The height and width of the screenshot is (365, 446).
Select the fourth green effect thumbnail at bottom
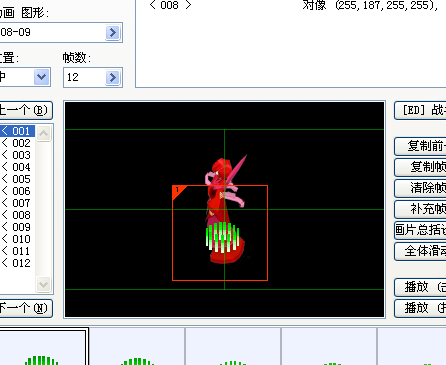[329, 347]
